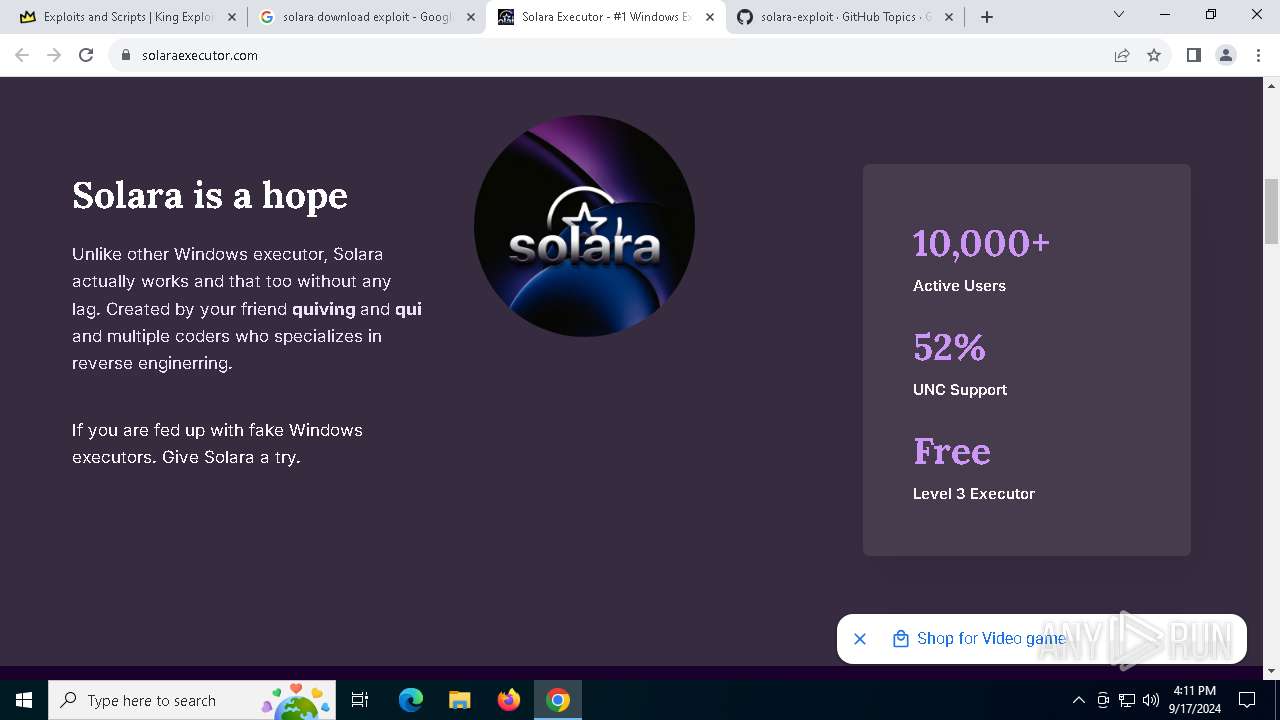Open the tab search dropdown arrow
Image resolution: width=1280 pixels, height=720 pixels.
(x=1119, y=14)
